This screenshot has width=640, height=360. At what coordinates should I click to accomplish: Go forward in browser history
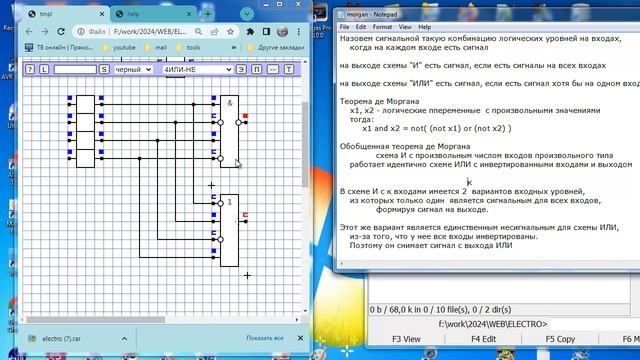point(44,31)
